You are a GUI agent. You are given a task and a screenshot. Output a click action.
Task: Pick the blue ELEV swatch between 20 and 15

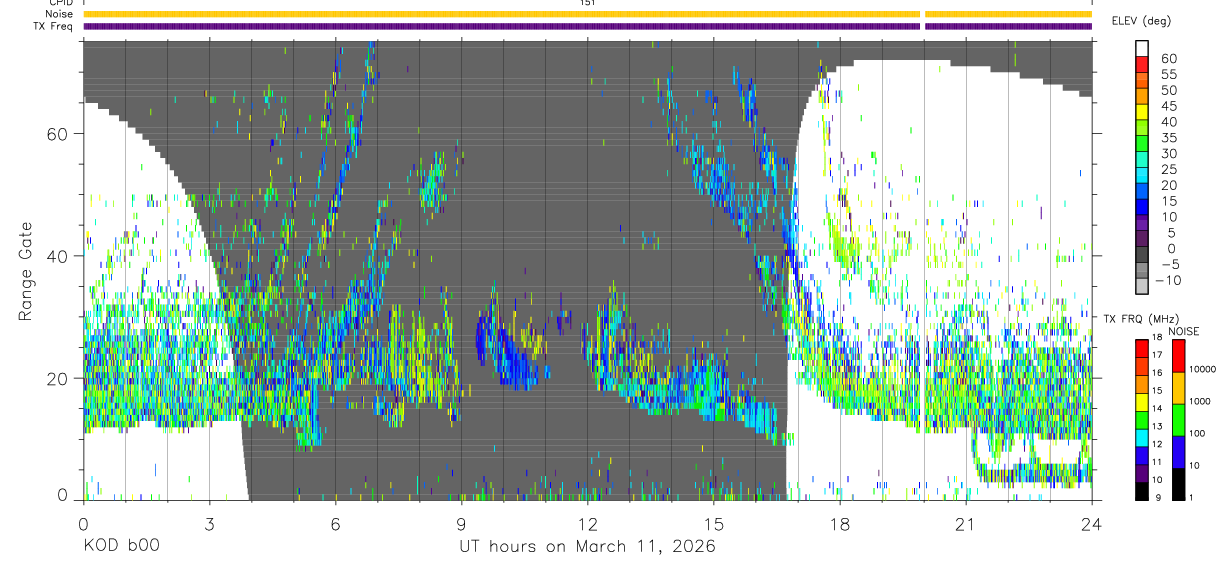coord(1142,193)
